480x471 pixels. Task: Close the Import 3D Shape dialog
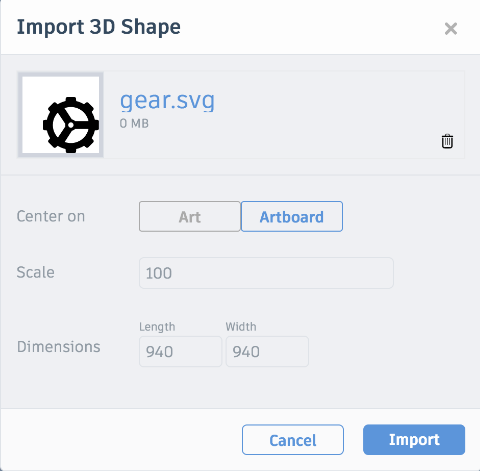tap(451, 29)
